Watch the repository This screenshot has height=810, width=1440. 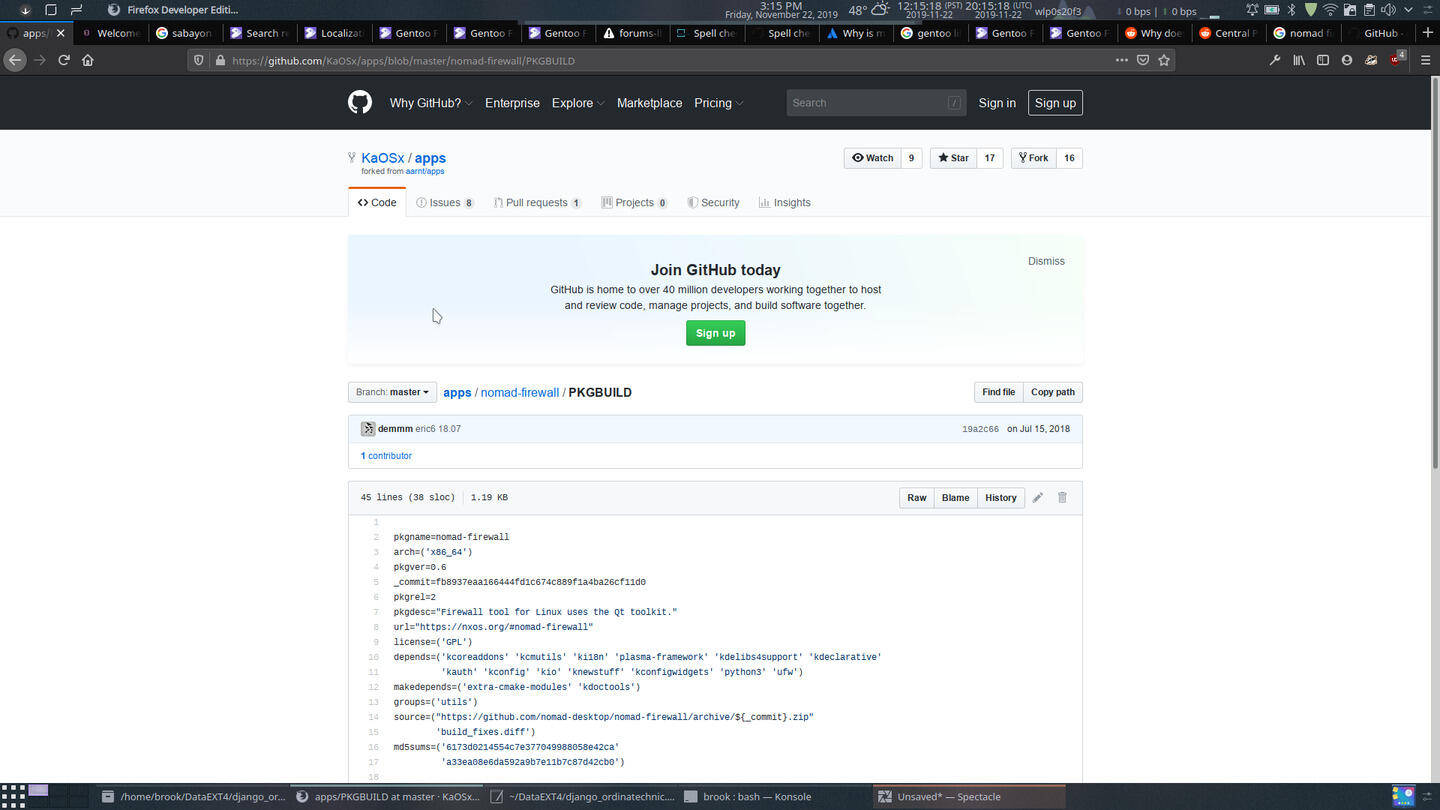coord(873,158)
